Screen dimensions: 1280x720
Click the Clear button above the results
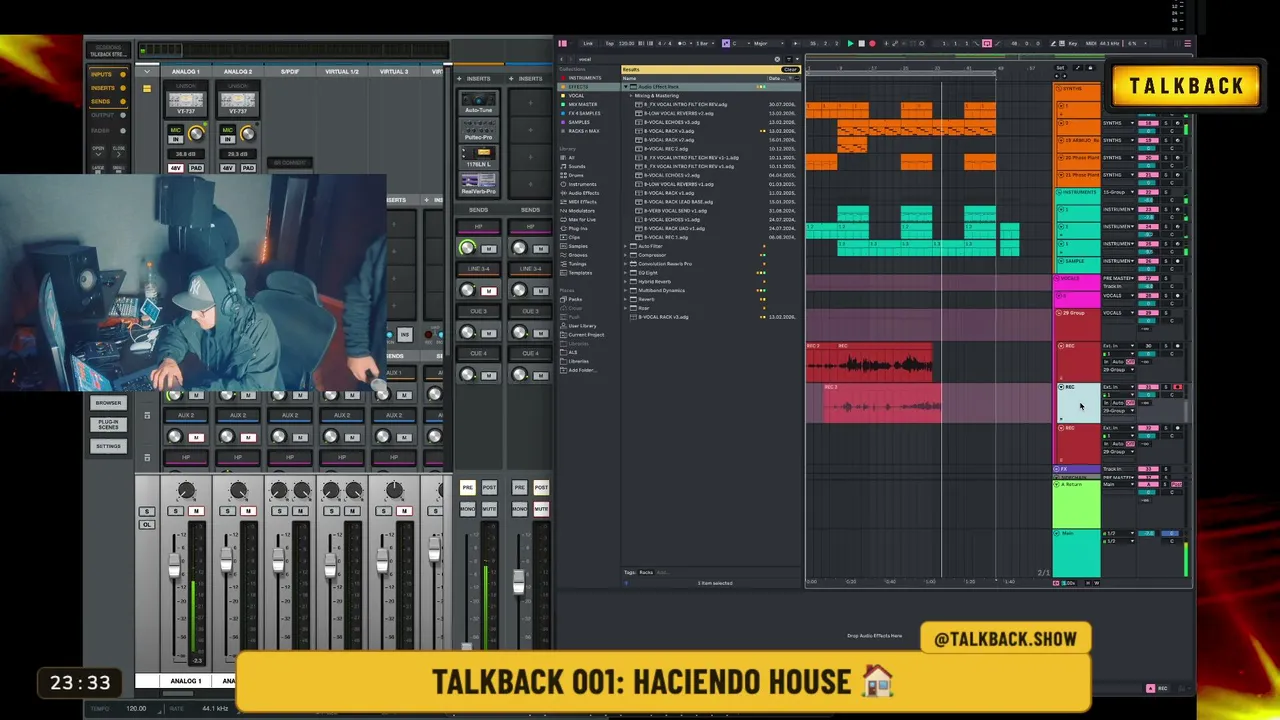(x=790, y=70)
